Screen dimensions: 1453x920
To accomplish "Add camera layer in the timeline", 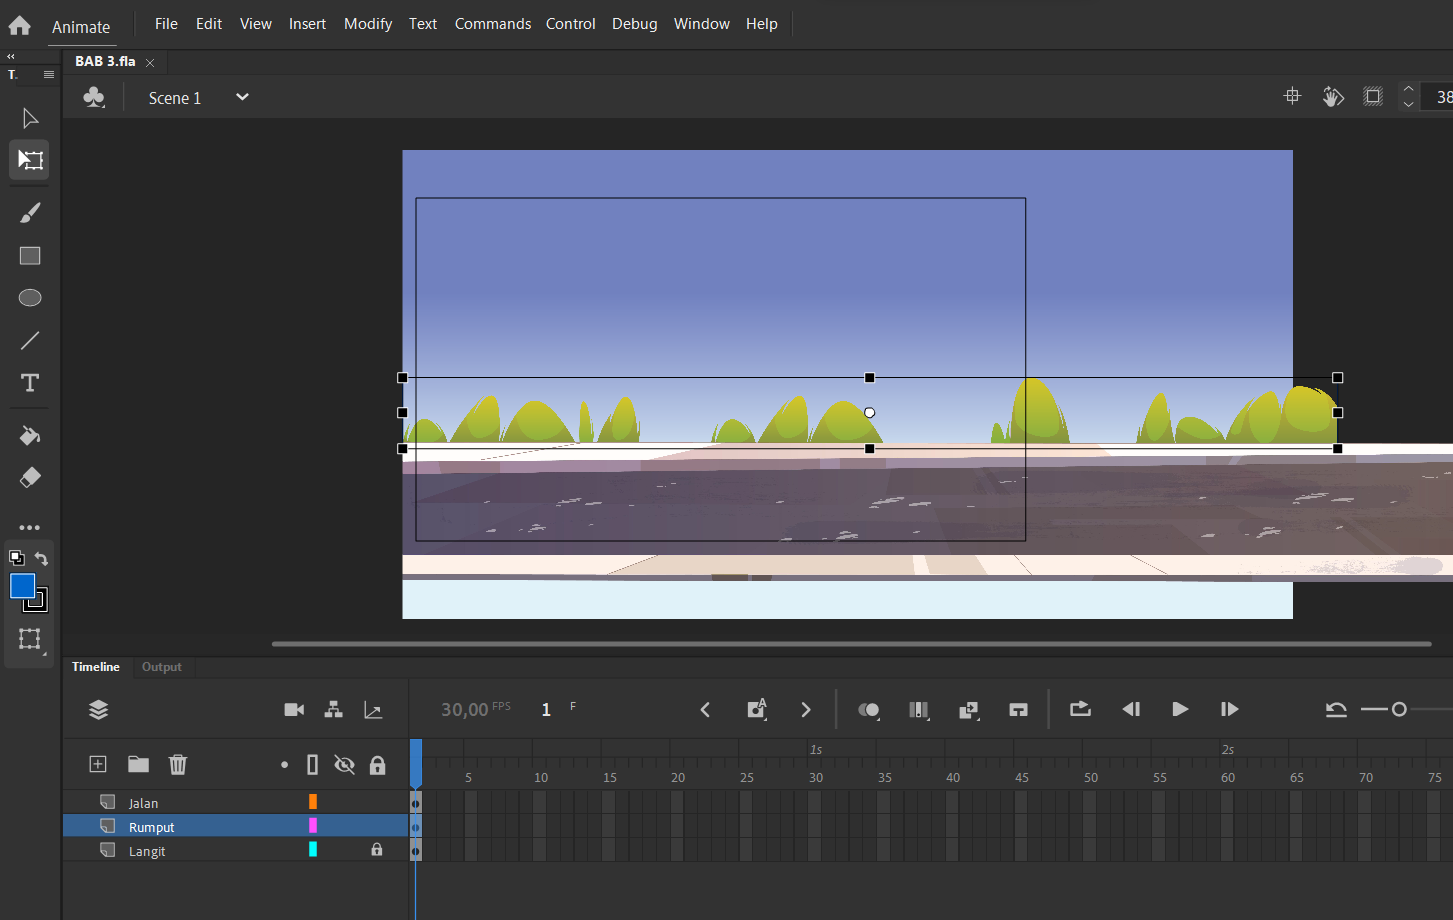I will [x=294, y=709].
